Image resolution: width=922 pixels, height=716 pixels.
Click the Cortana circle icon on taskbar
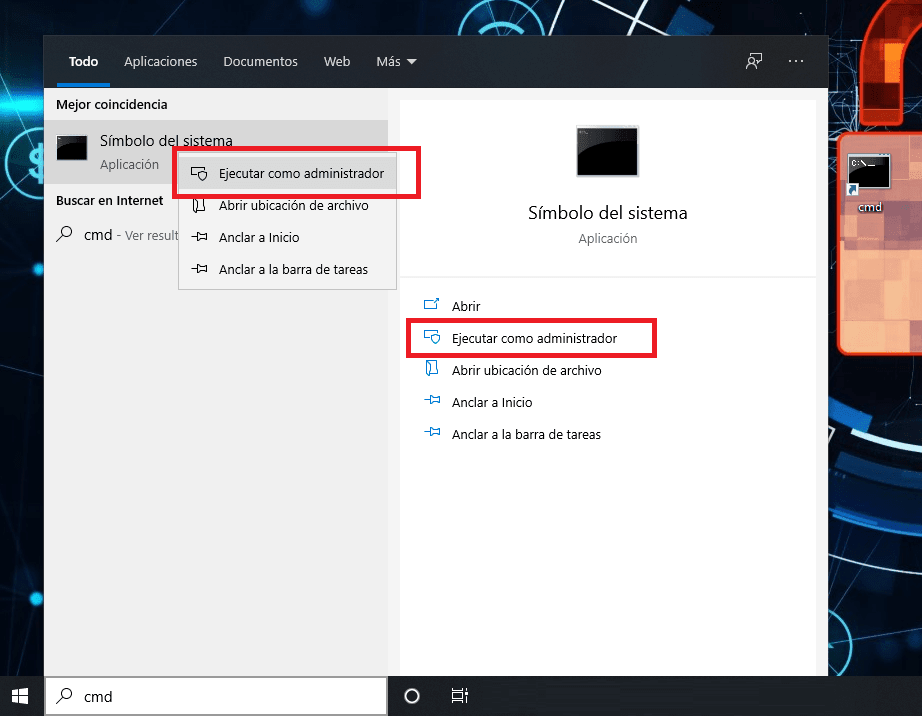pos(412,696)
